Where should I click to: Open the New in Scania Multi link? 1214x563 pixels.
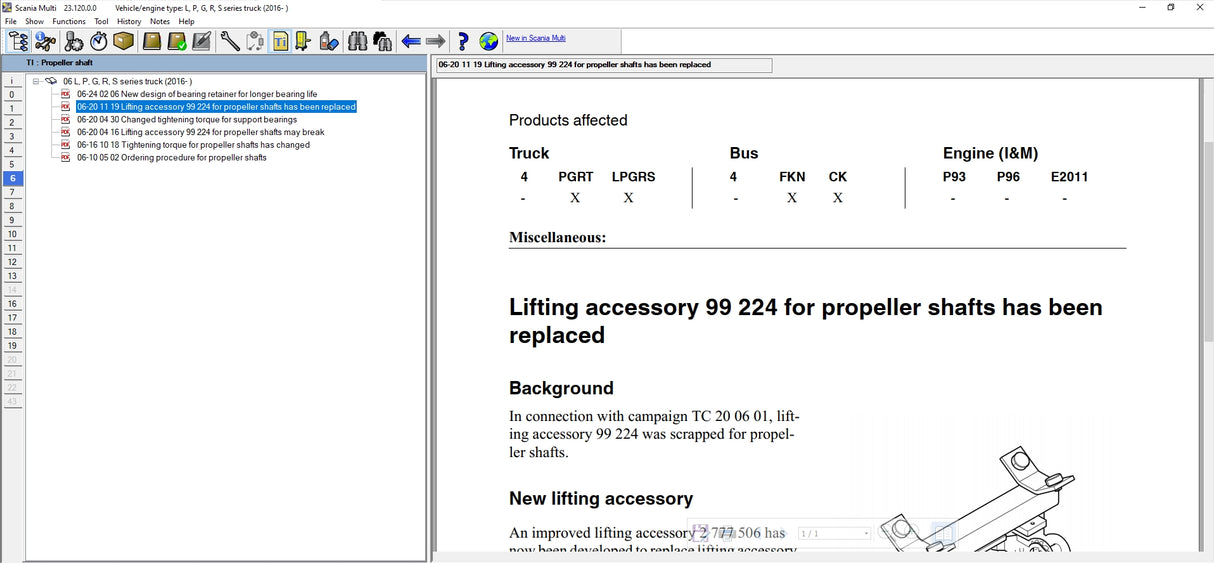tap(535, 38)
